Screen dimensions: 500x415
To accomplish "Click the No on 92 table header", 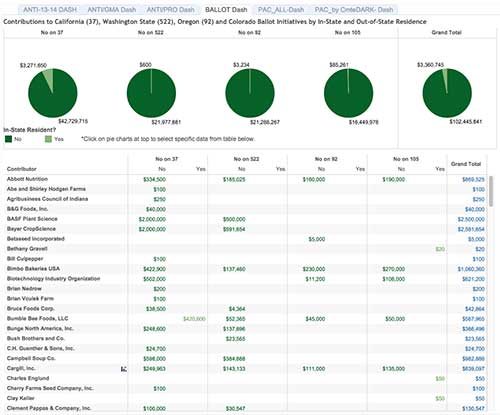I will pos(326,159).
